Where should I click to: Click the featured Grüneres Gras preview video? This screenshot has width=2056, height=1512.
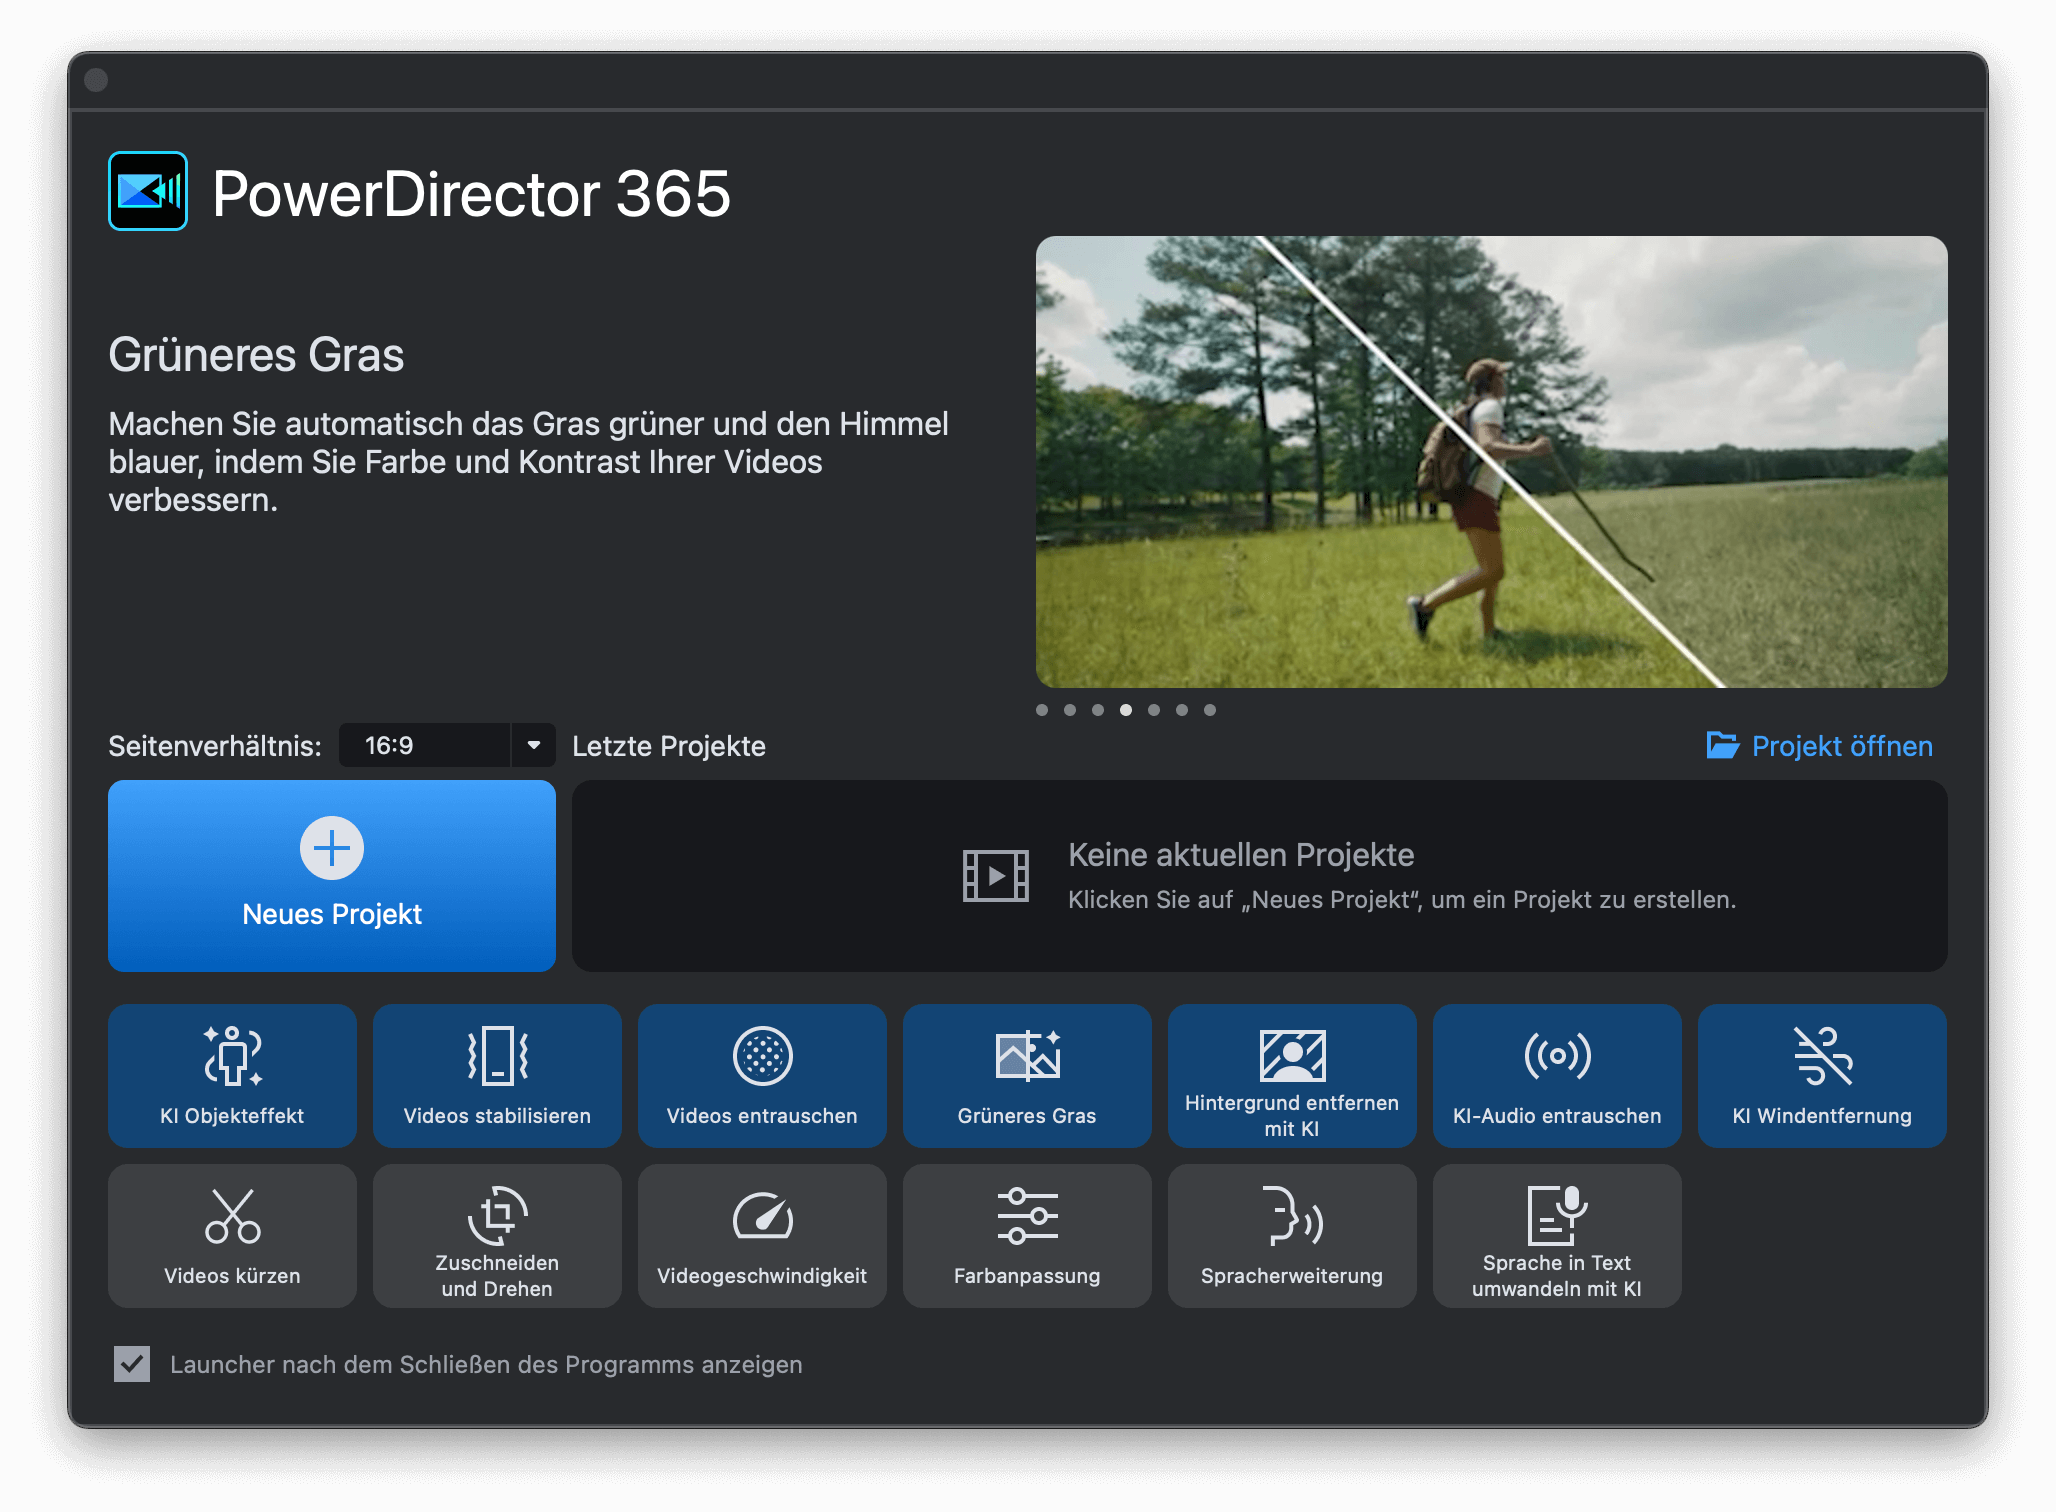pos(1494,461)
